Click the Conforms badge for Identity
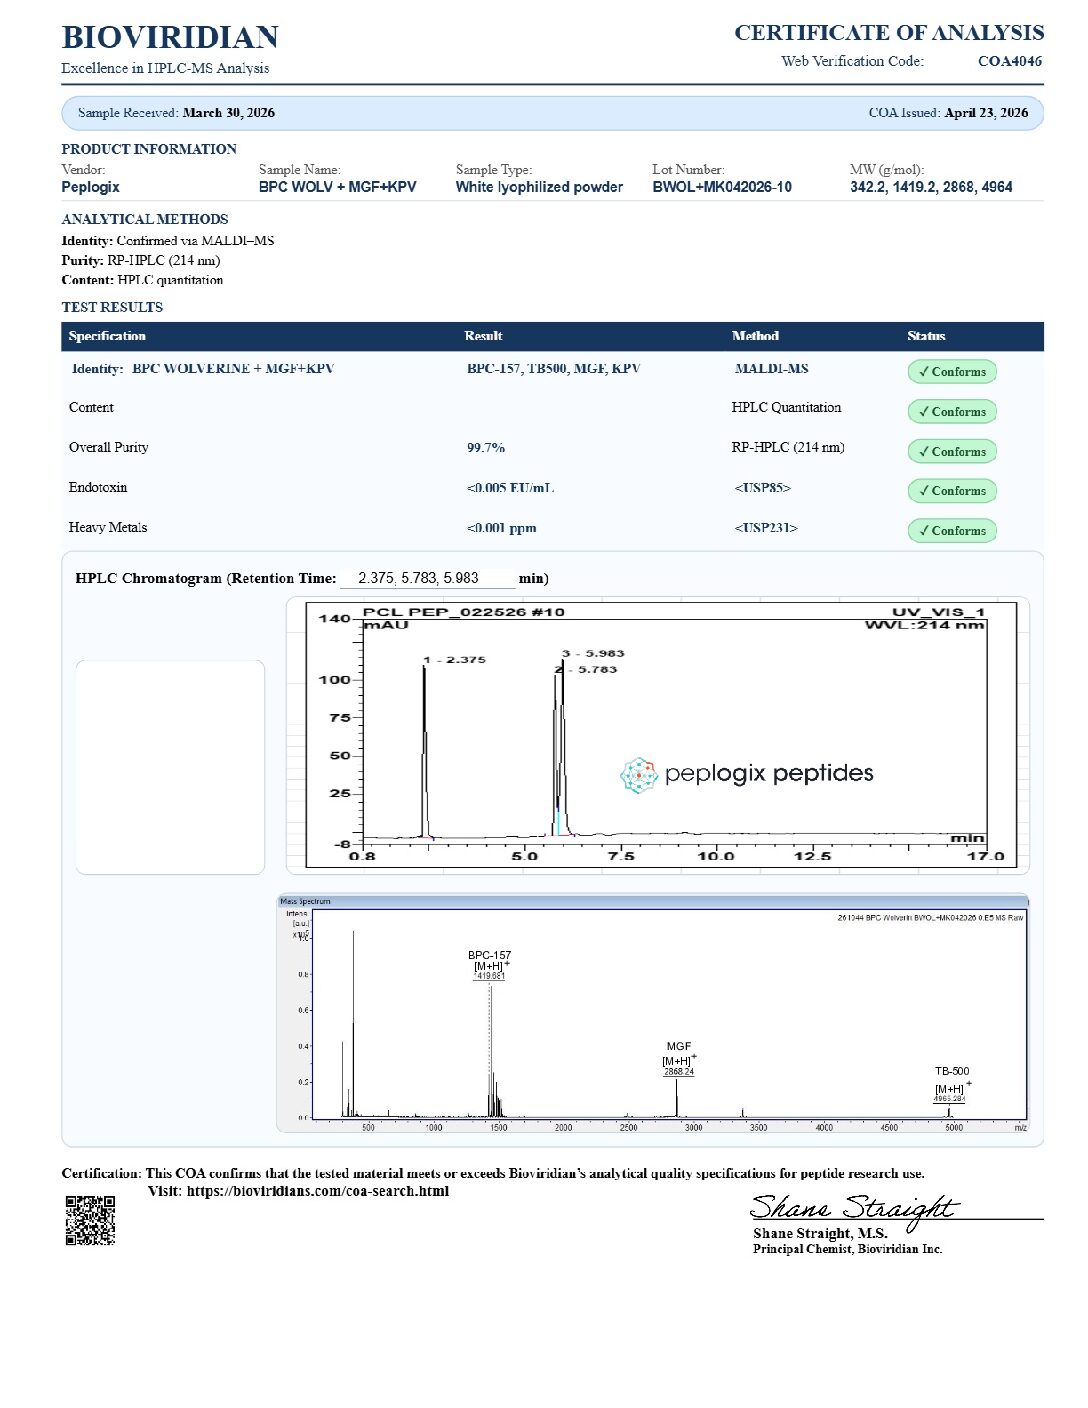Image resolution: width=1088 pixels, height=1408 pixels. tap(952, 372)
